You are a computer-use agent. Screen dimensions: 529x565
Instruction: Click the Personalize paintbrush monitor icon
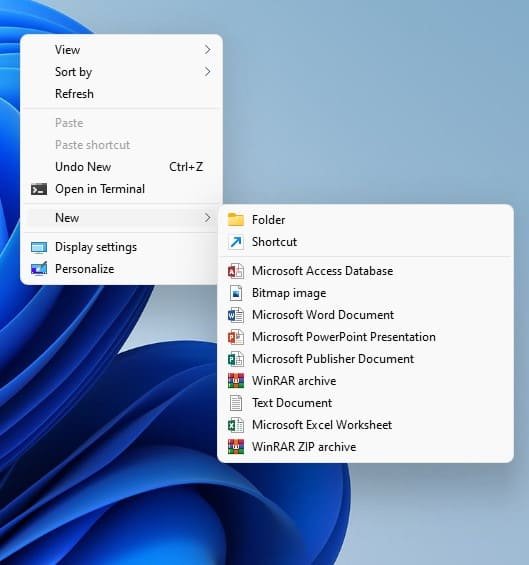39,269
